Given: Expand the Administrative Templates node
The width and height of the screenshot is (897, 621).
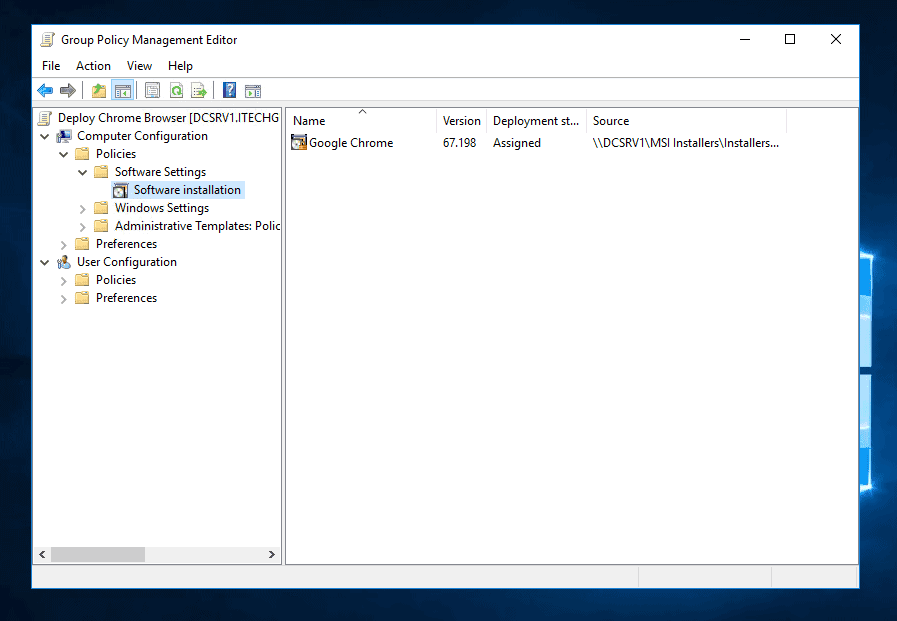Looking at the screenshot, I should tap(81, 225).
